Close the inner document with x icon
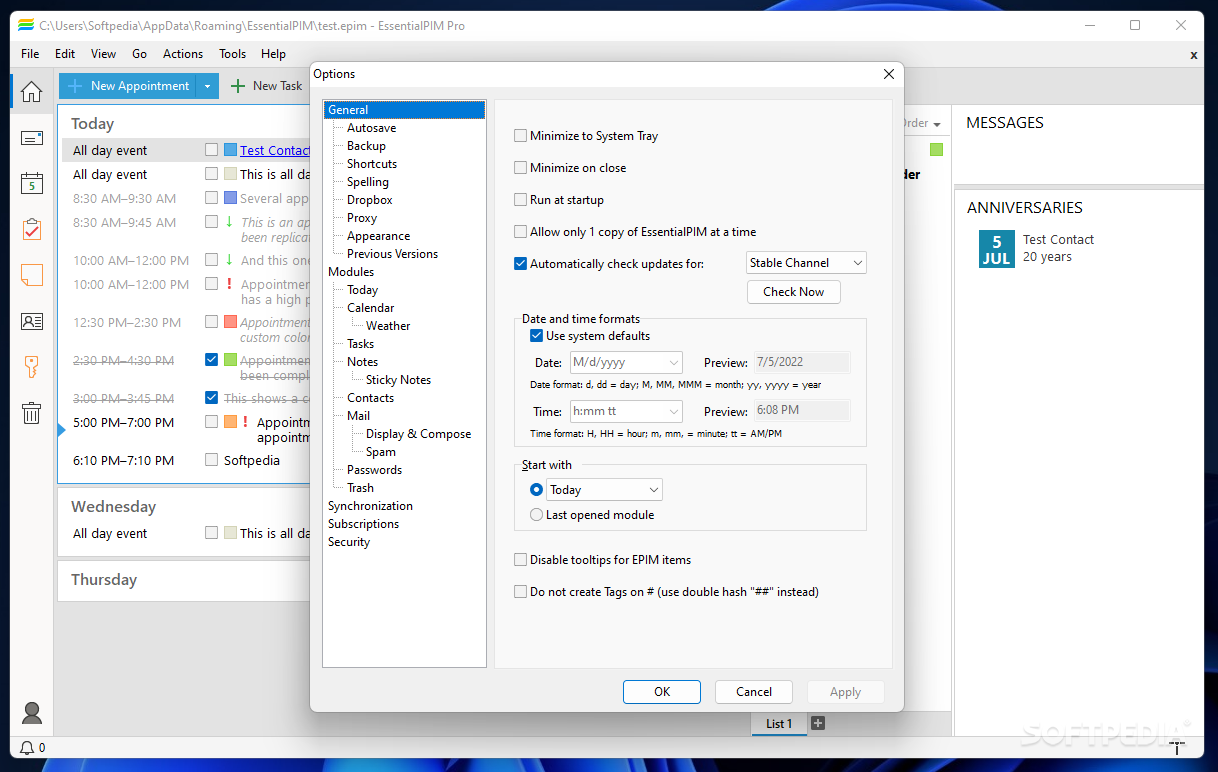1218x772 pixels. [1194, 55]
